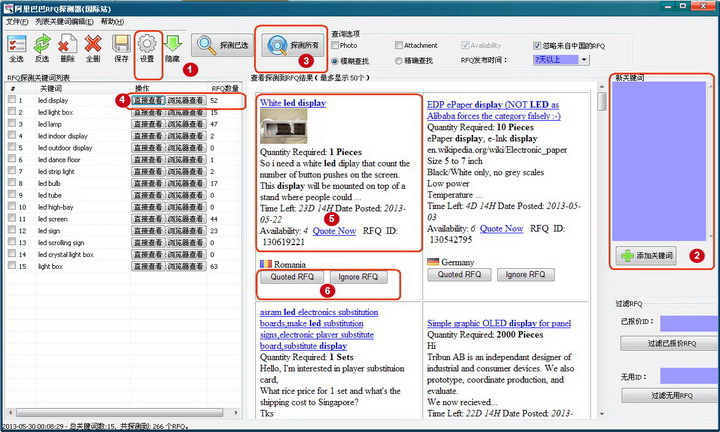The image size is (720, 432).
Task: Click the 删除 delete icon
Action: (x=68, y=48)
